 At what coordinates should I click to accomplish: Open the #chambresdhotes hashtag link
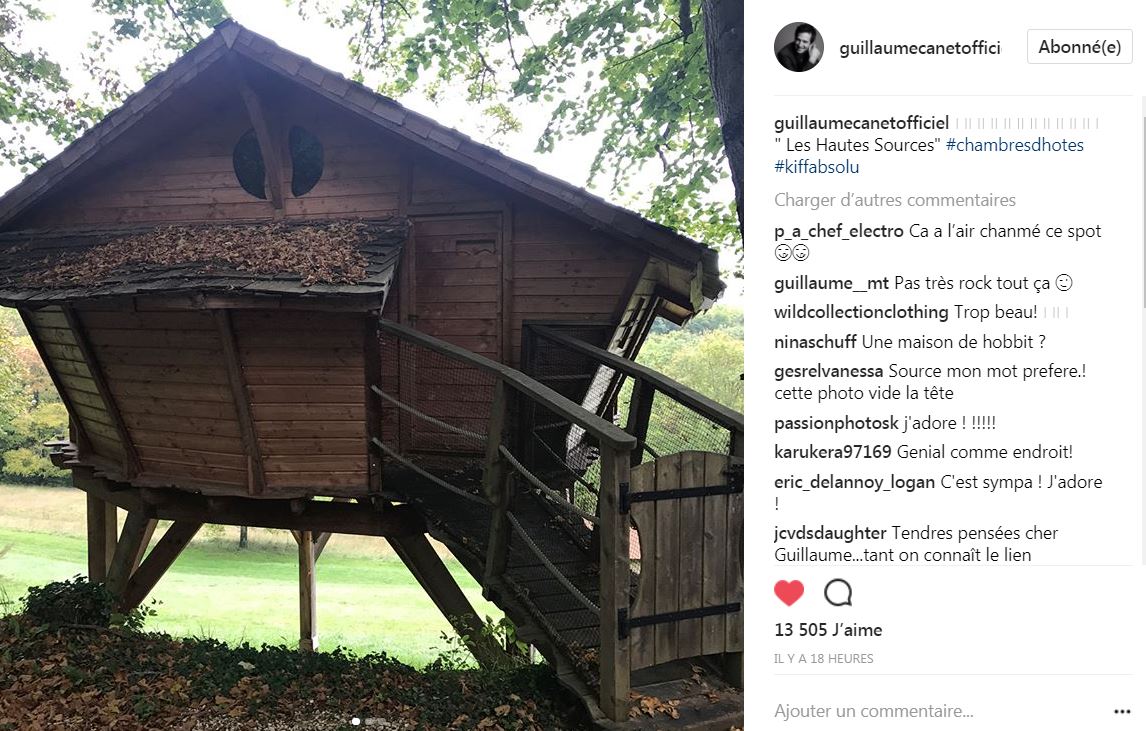[1014, 145]
